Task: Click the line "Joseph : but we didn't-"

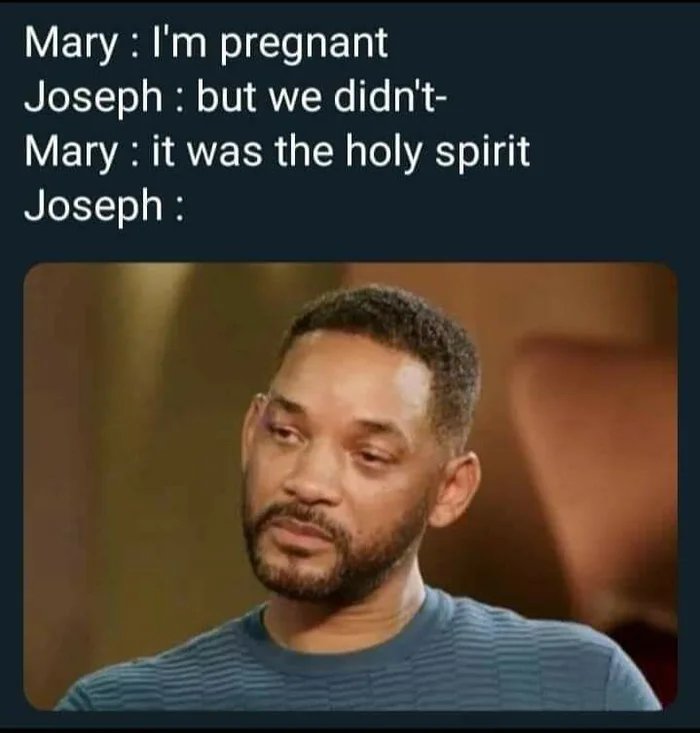Action: [235, 99]
